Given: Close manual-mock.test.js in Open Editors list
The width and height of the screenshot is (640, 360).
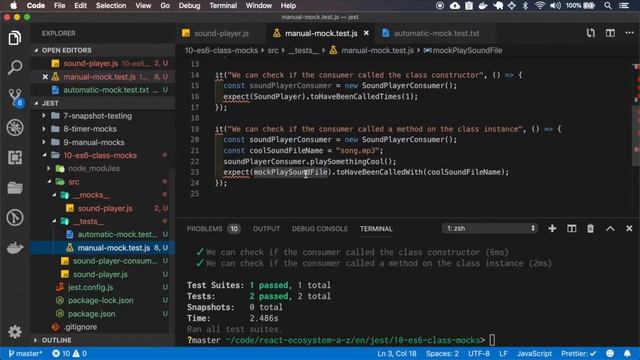Looking at the screenshot, I should pyautogui.click(x=45, y=77).
